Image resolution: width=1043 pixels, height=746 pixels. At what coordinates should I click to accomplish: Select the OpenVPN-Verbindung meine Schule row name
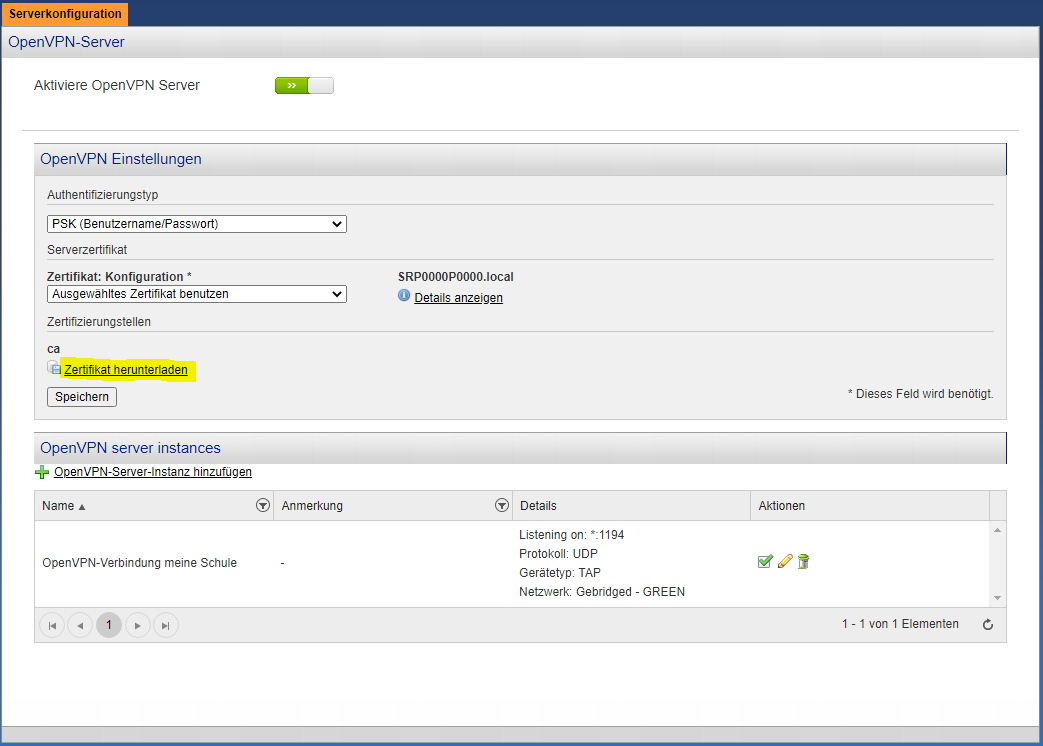point(140,563)
